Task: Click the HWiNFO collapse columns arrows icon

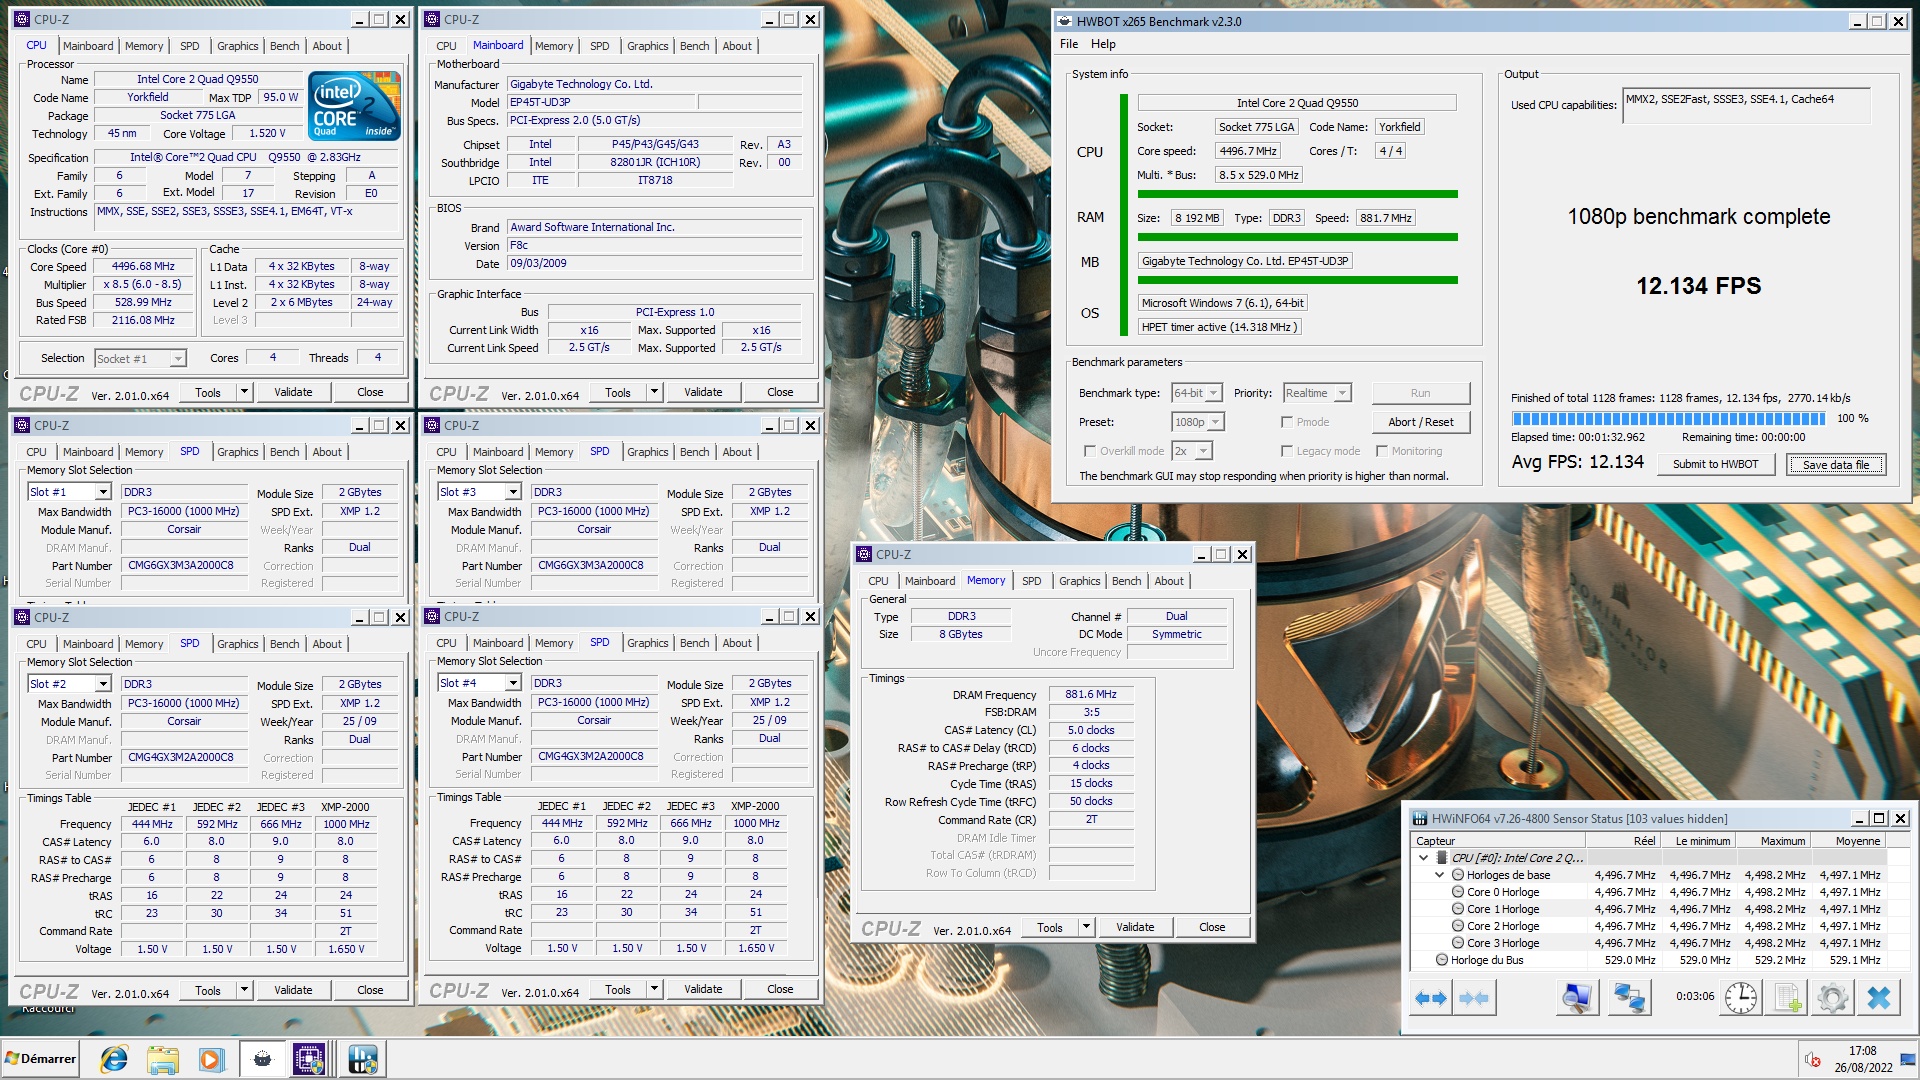Action: click(1474, 998)
